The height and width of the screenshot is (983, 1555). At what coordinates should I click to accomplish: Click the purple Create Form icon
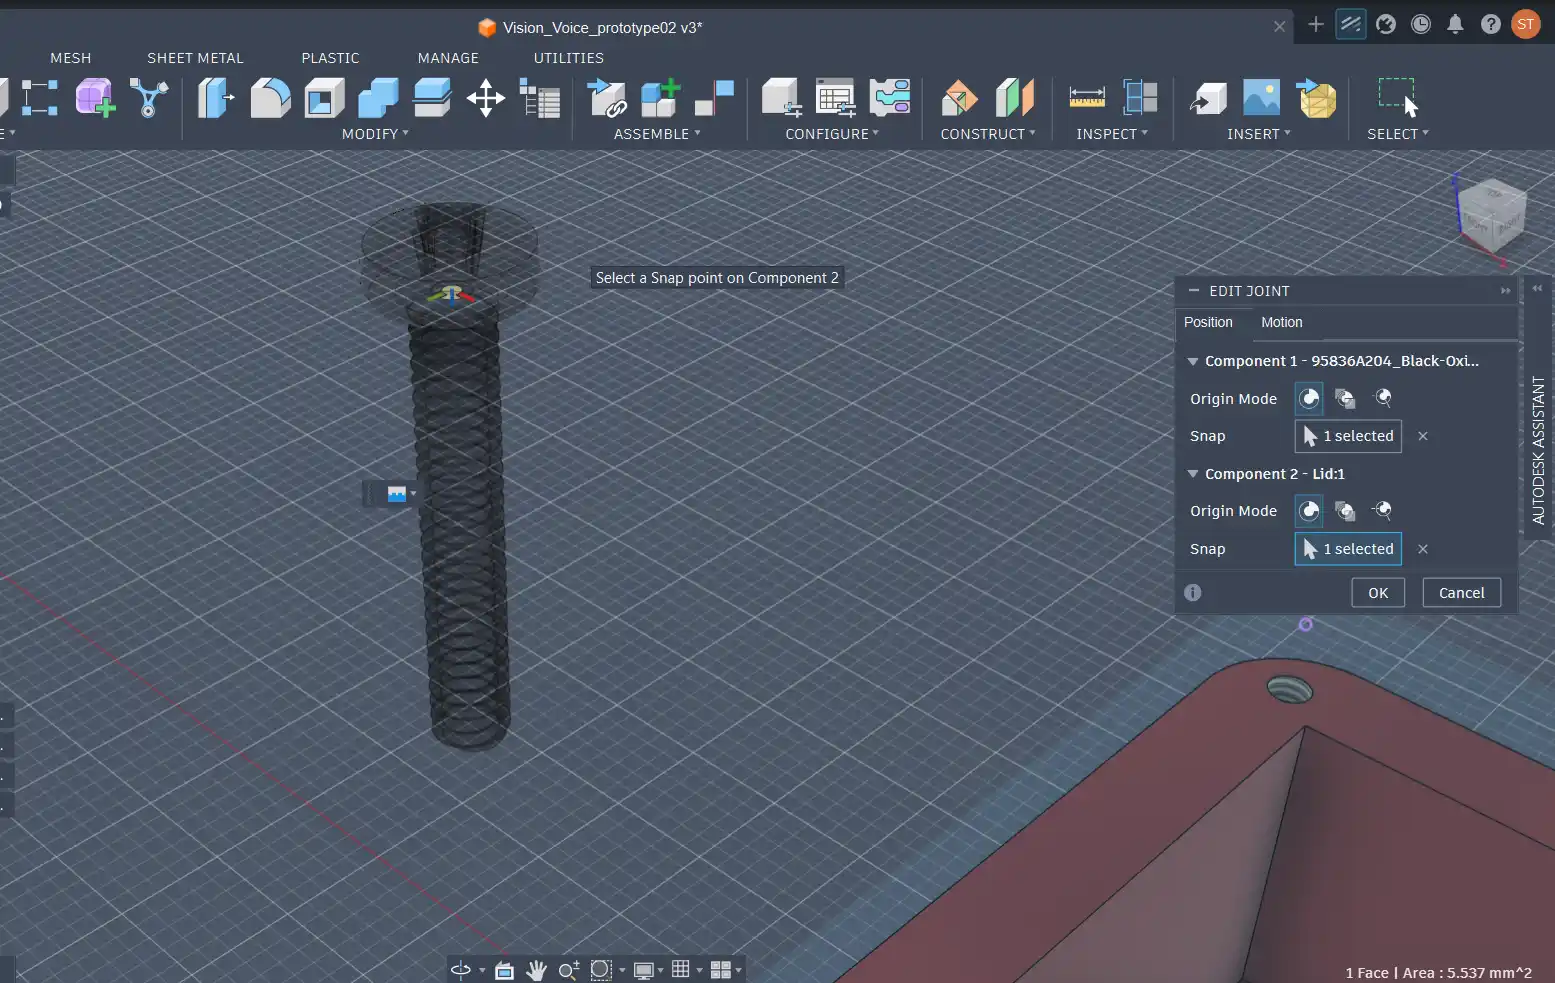(94, 98)
